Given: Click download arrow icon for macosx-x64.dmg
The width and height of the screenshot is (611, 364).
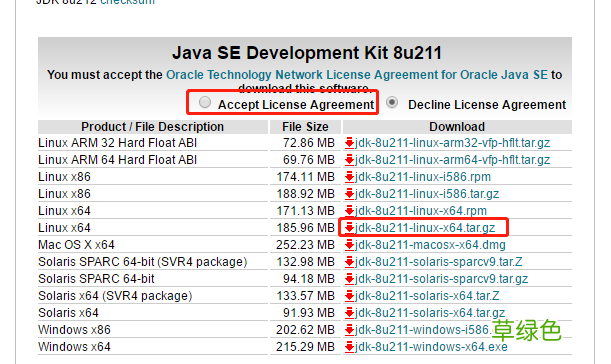Looking at the screenshot, I should [350, 245].
